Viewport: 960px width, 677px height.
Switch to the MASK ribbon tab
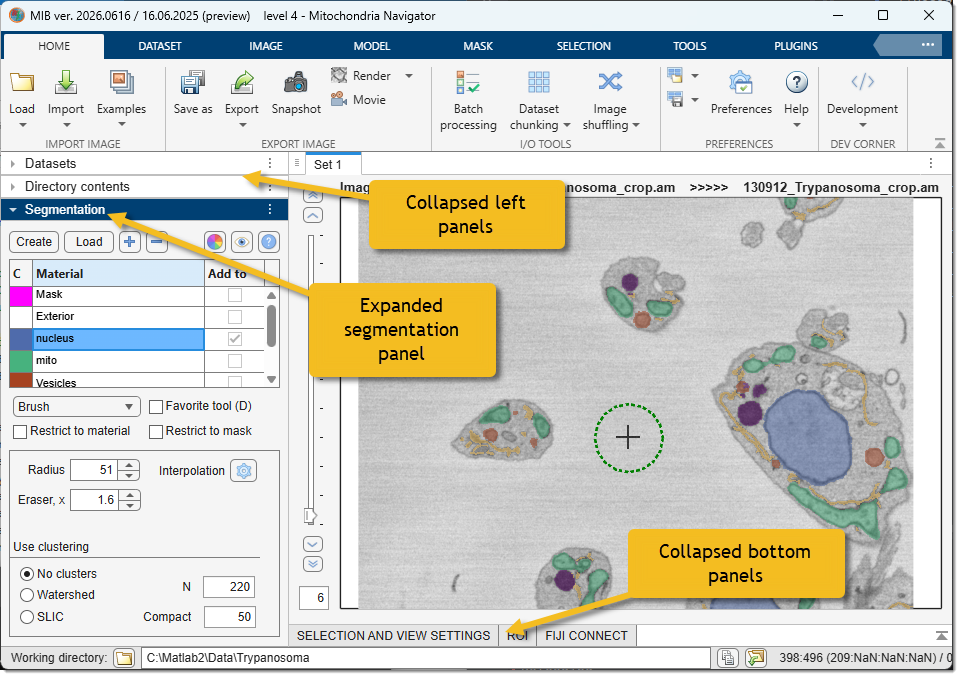point(478,46)
